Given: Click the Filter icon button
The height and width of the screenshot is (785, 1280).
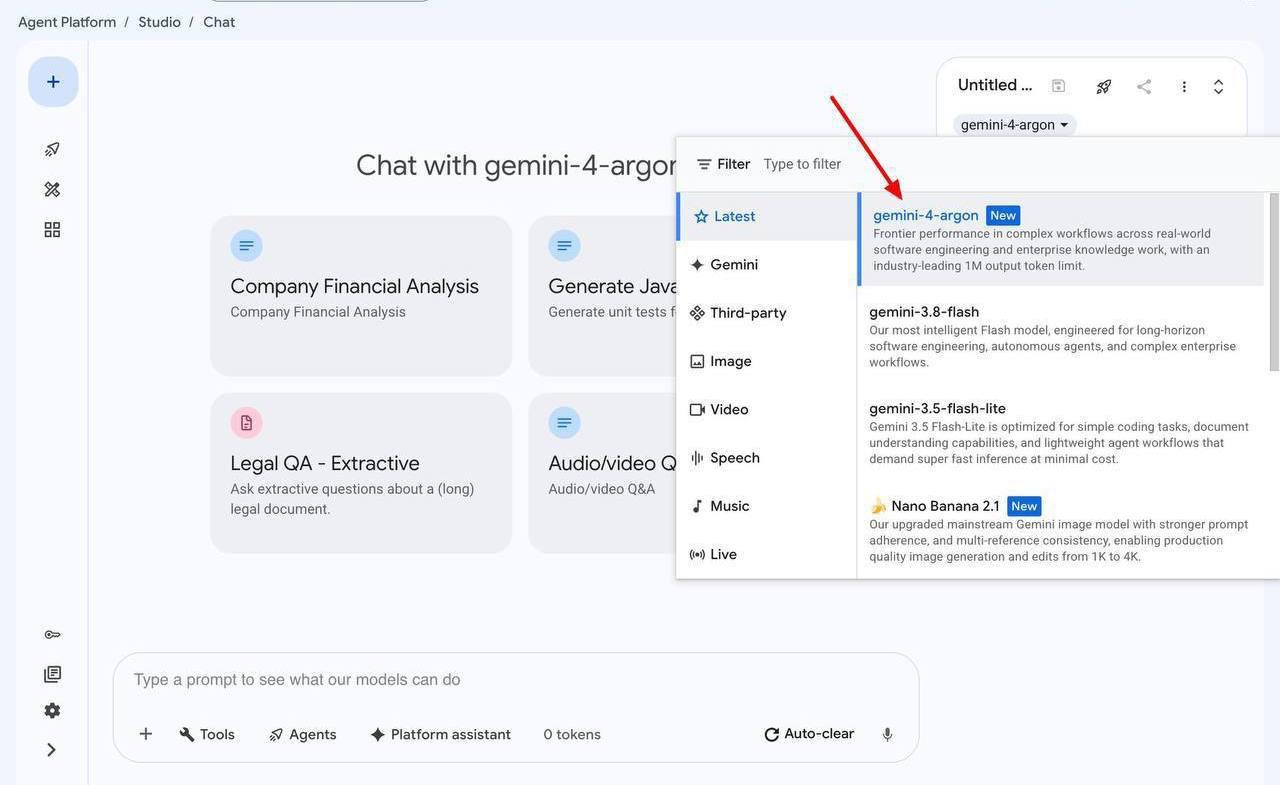Looking at the screenshot, I should (723, 164).
